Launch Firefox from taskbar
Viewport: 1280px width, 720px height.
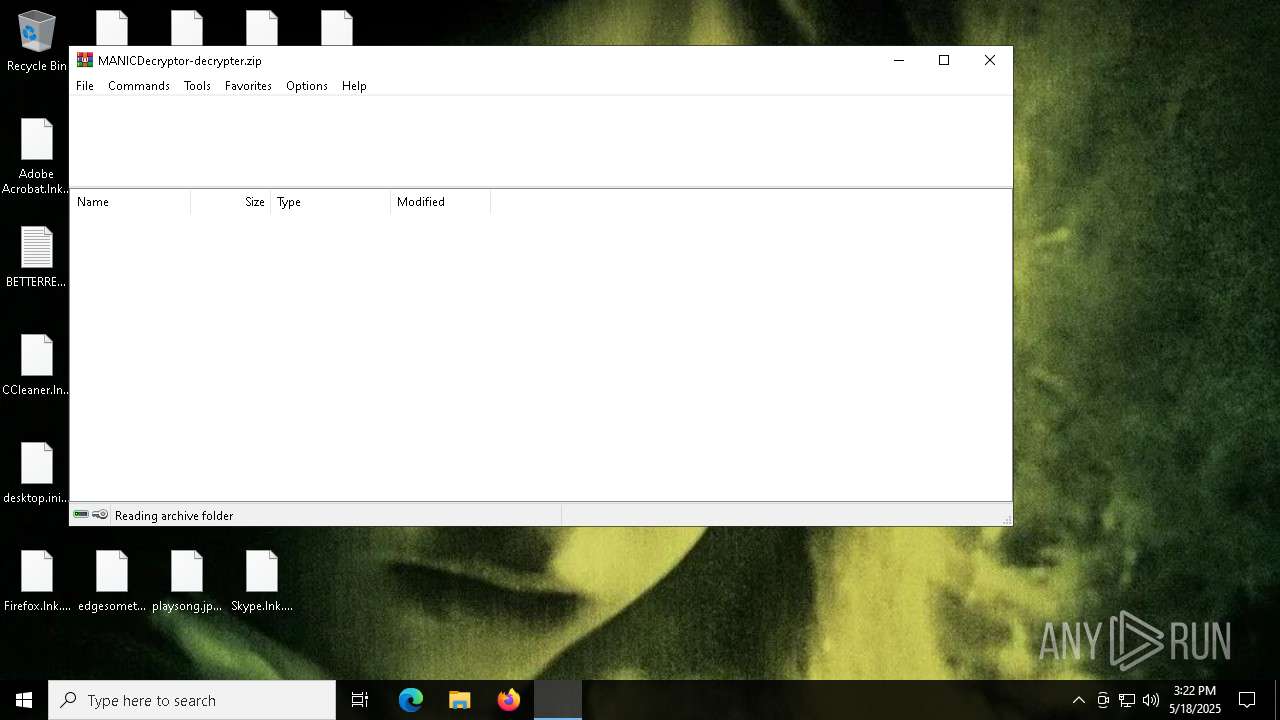pos(509,700)
